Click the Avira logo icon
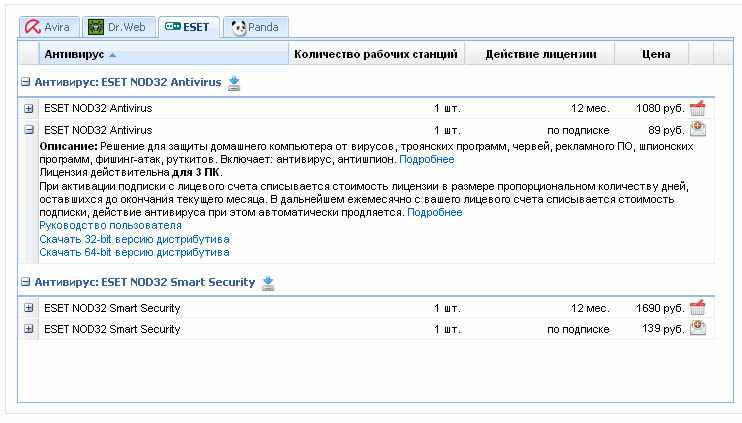 [x=33, y=27]
